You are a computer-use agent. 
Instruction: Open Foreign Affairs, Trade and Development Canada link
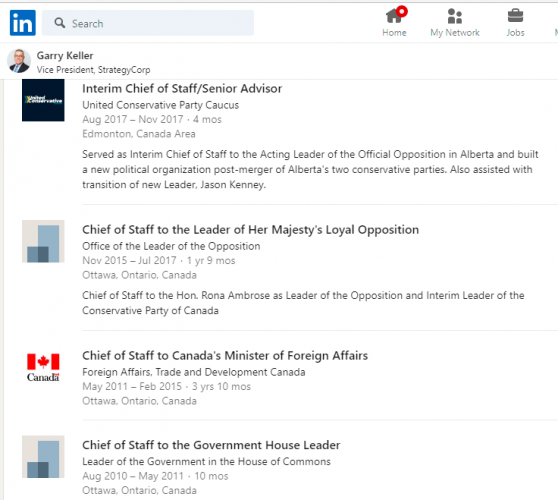coord(194,372)
